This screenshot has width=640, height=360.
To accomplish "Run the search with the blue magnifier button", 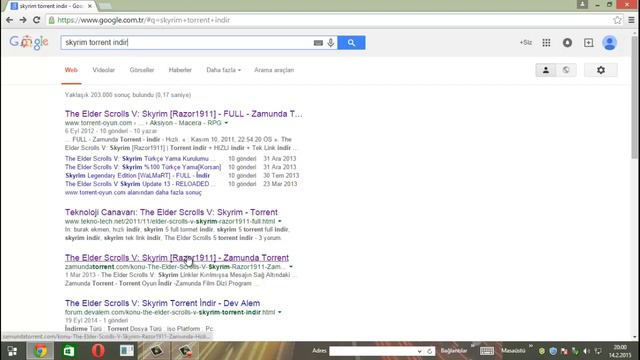I will click(351, 42).
